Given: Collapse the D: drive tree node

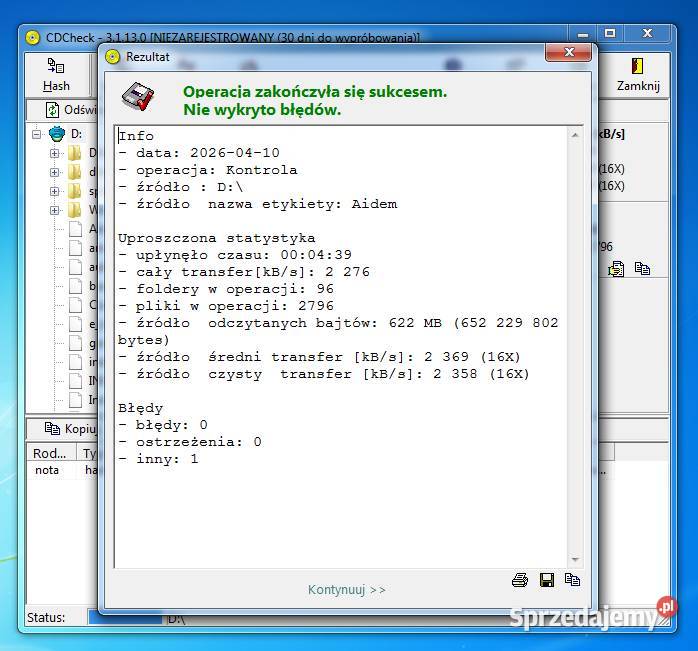Looking at the screenshot, I should click(x=37, y=134).
